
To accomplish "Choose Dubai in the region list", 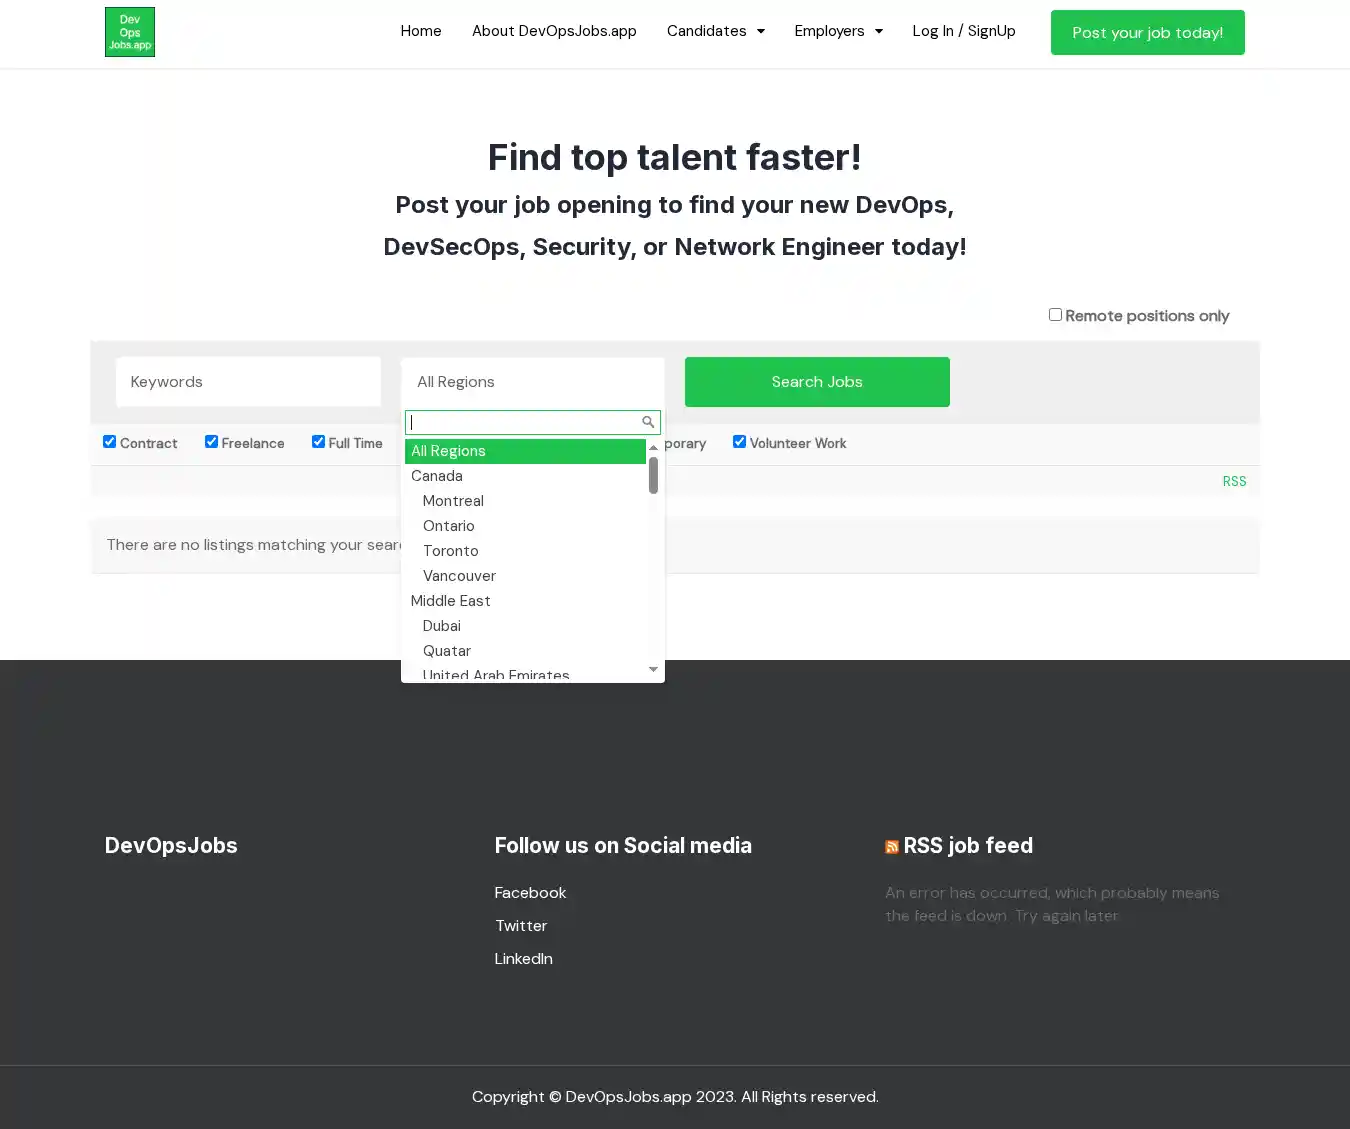I will [x=441, y=626].
